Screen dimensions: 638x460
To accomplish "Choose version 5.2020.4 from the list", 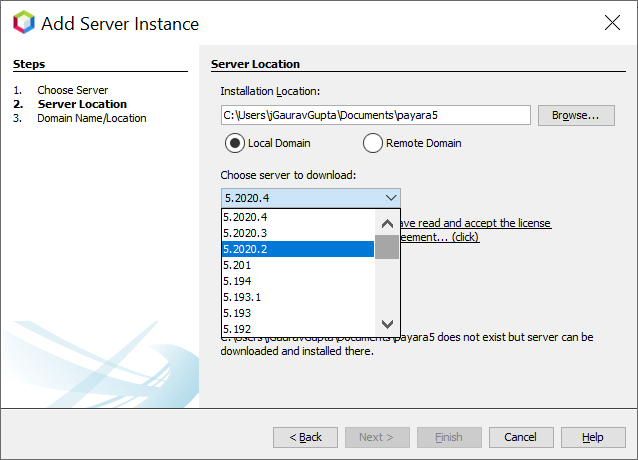I will pyautogui.click(x=298, y=217).
